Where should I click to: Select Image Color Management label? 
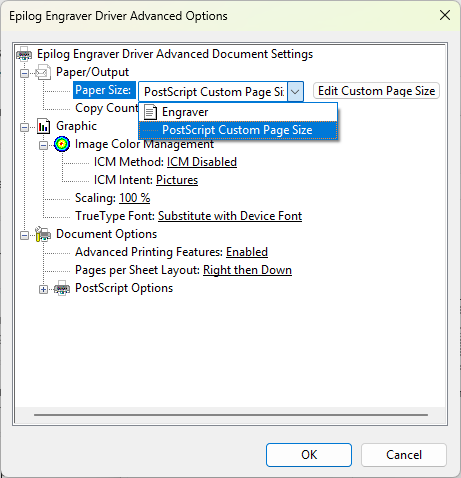tap(144, 144)
